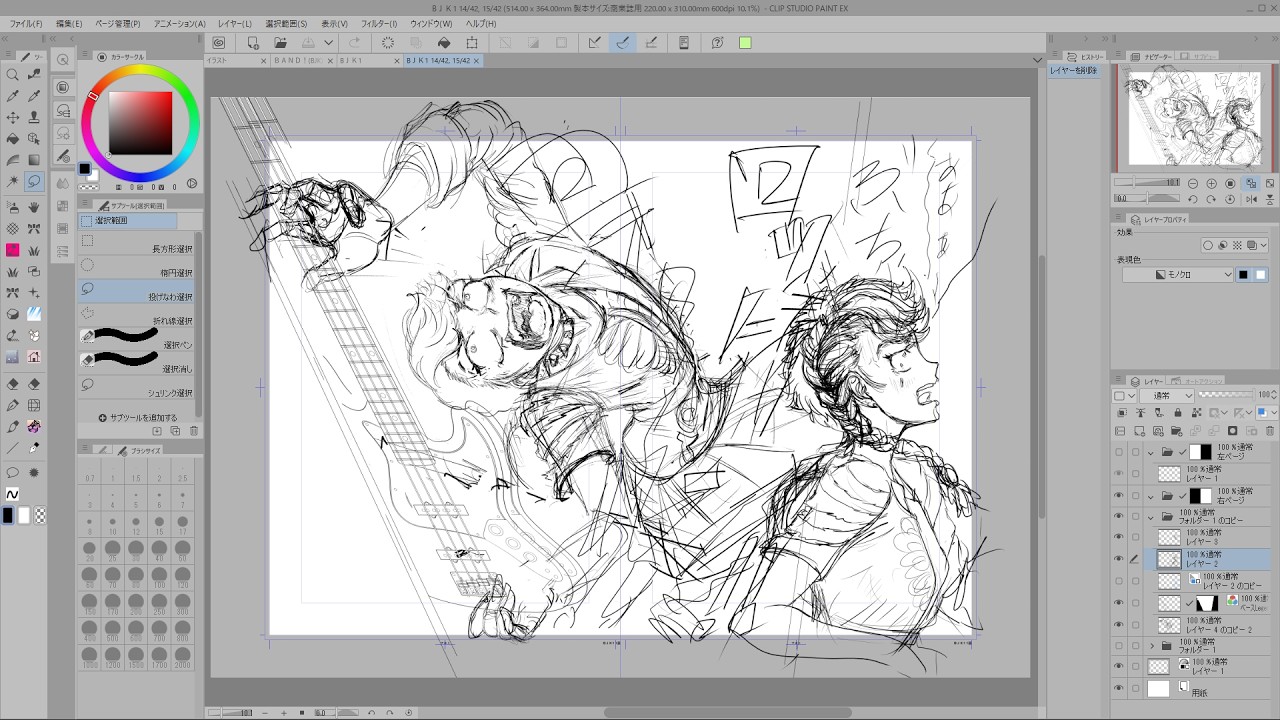Expand the フォルダー 1 layer folder
1280x720 pixels.
(1151, 646)
